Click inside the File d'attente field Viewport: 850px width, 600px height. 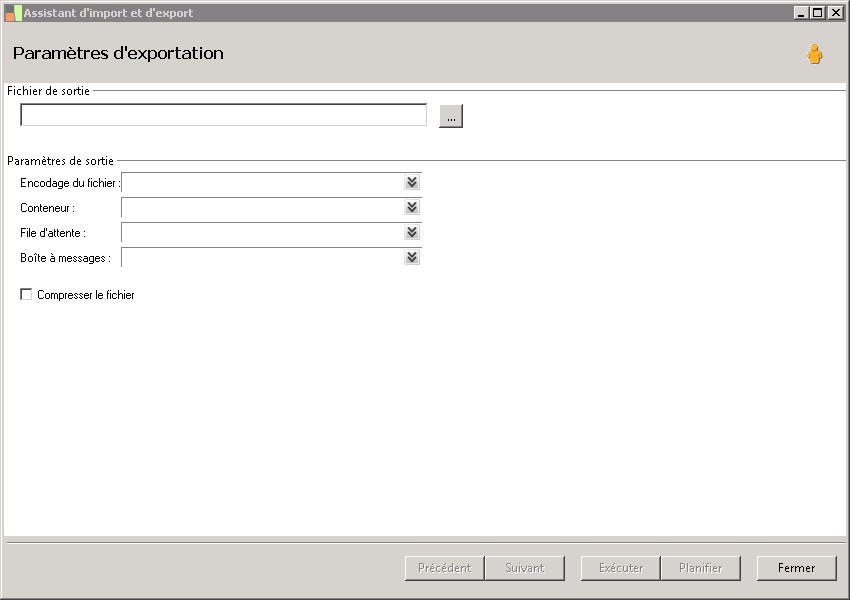(262, 233)
